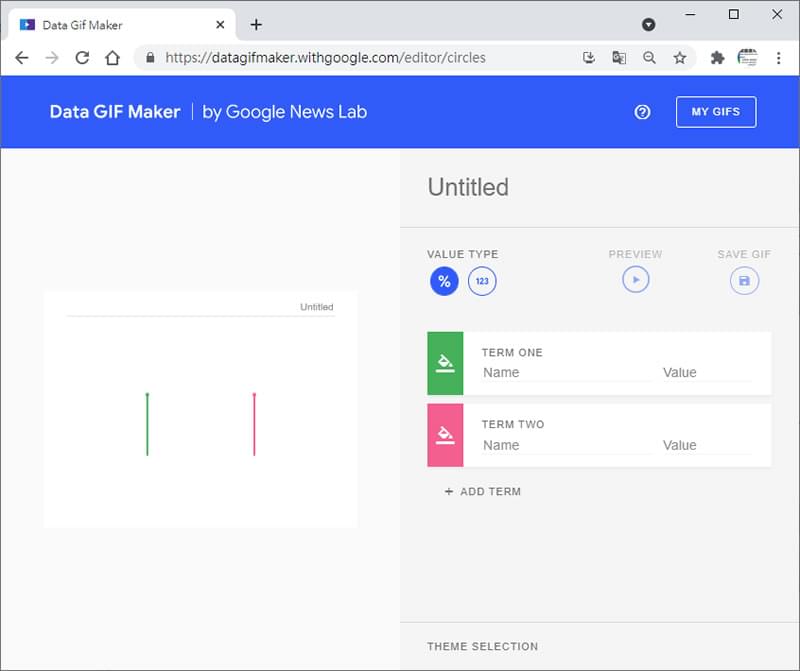800x671 pixels.
Task: Maximize the browser window
Action: coord(734,14)
